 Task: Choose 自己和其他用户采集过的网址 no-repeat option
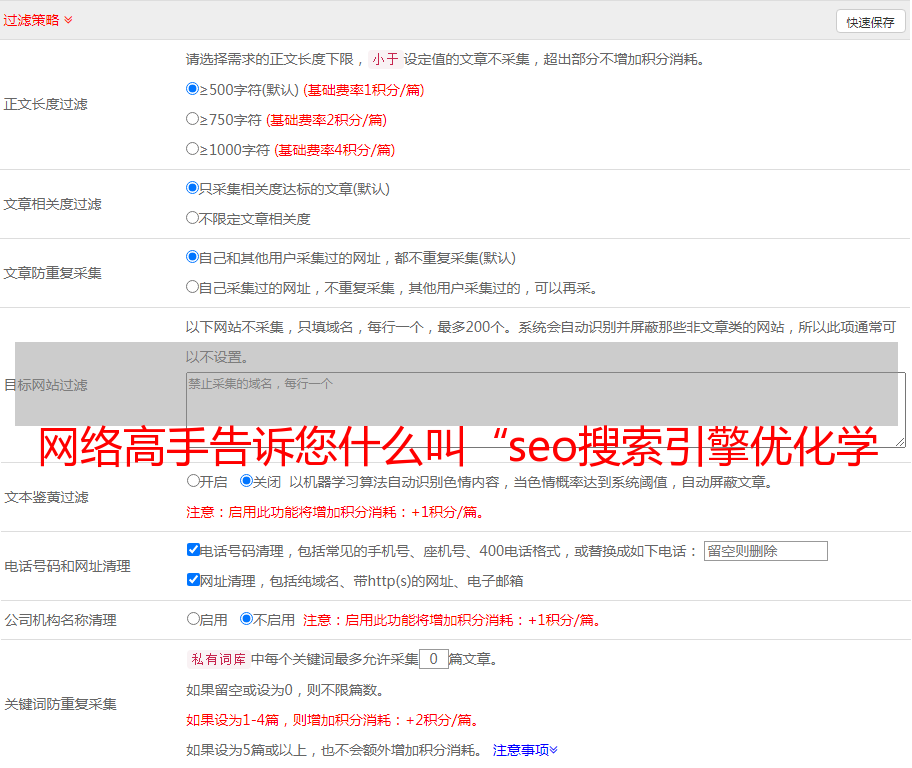pyautogui.click(x=193, y=257)
